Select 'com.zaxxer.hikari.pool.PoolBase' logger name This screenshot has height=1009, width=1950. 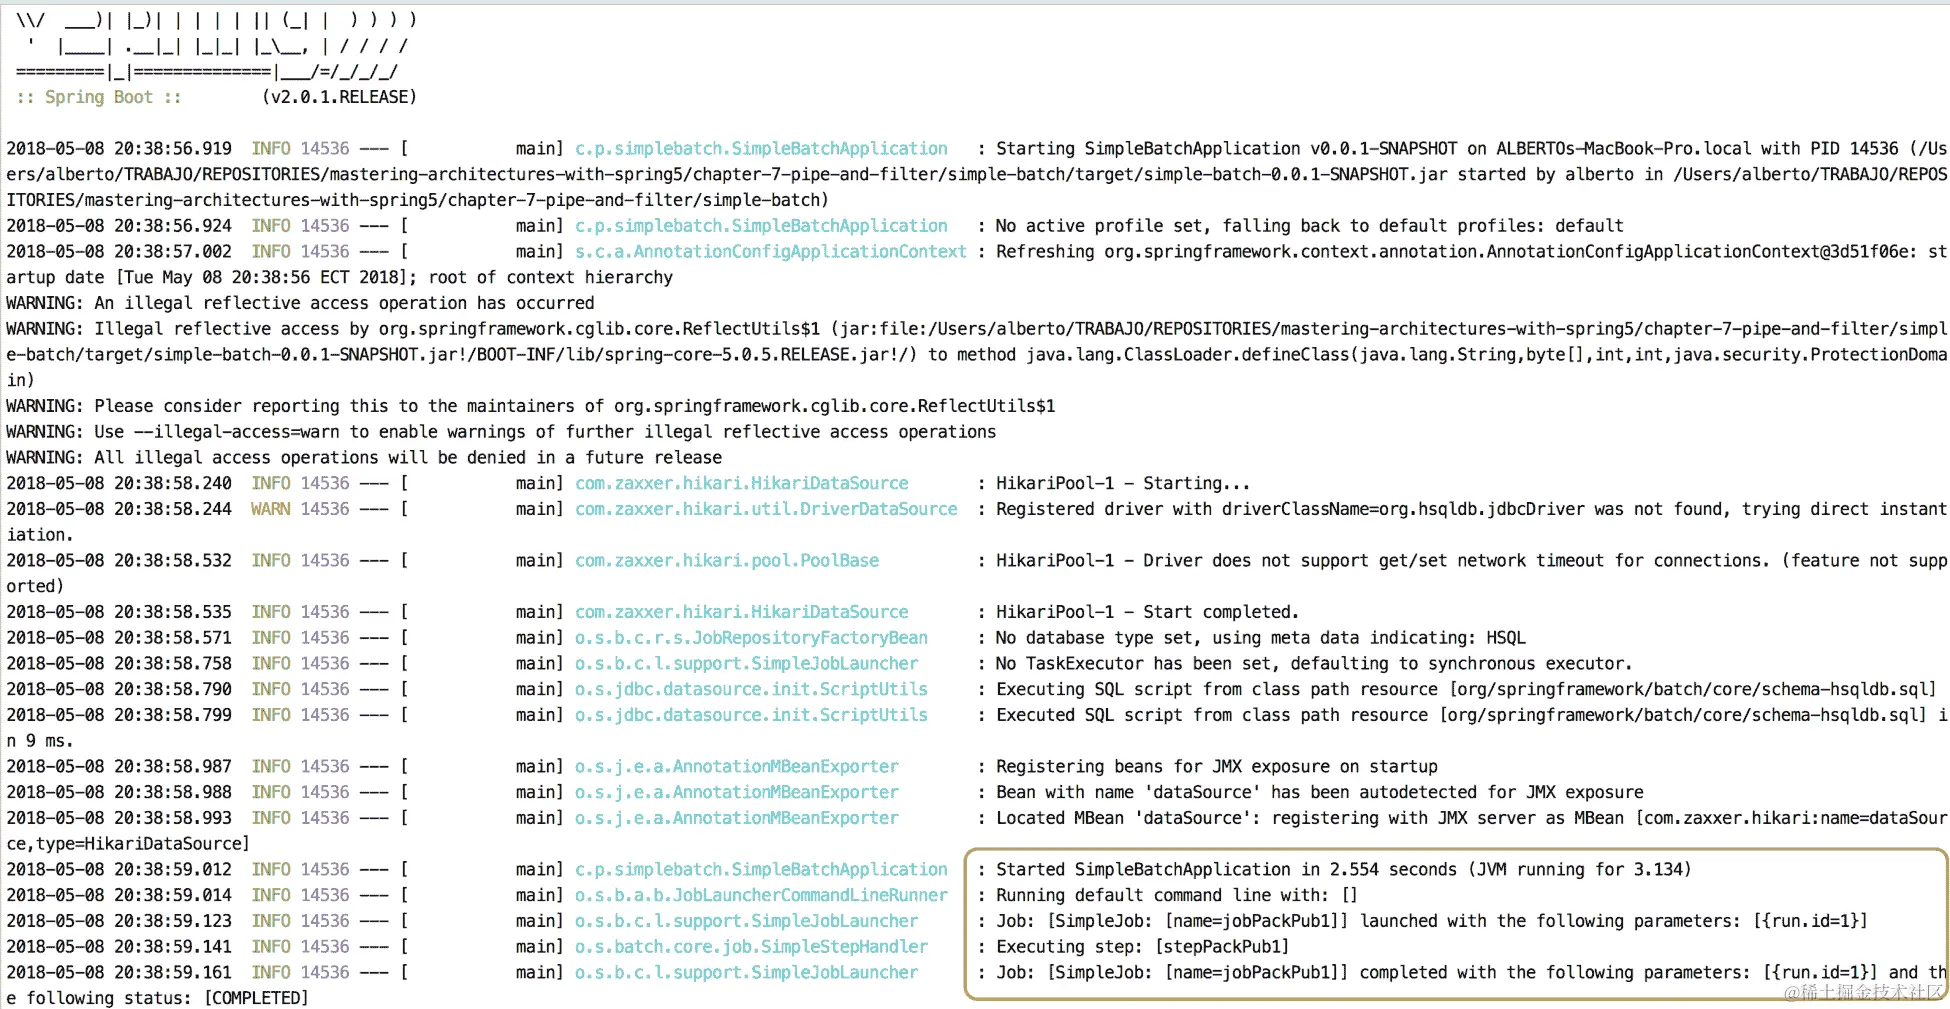pyautogui.click(x=727, y=561)
